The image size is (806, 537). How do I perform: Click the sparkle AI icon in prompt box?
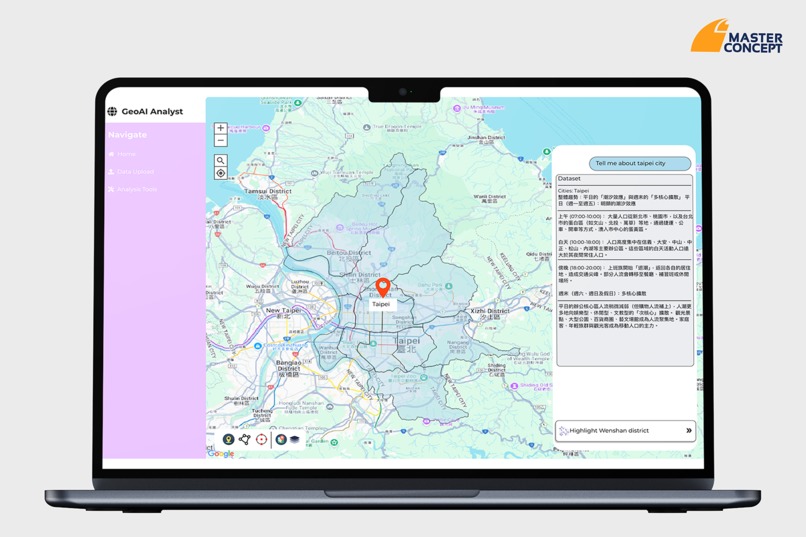(563, 431)
